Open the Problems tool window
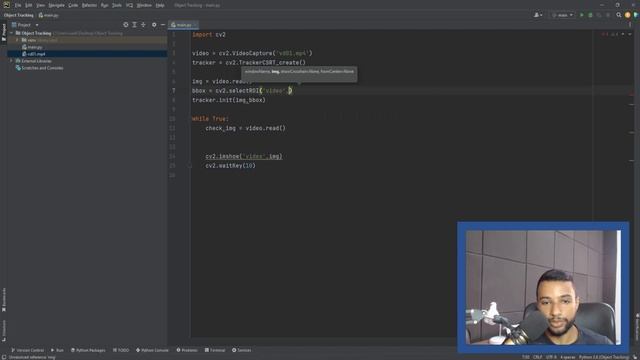 pos(187,350)
